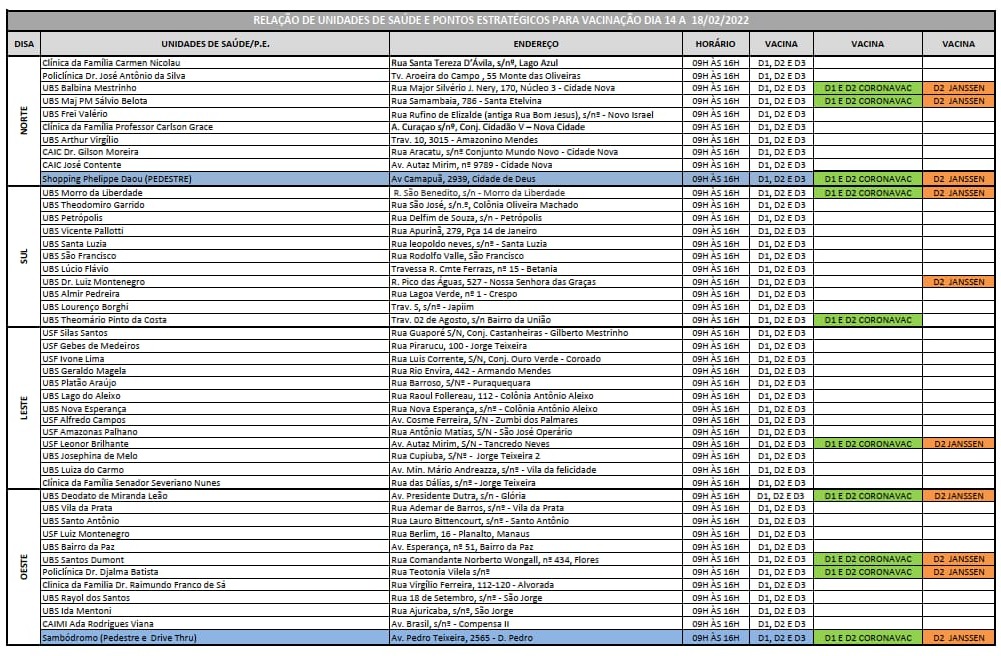Select the DISA column header
The width and height of the screenshot is (1001, 656).
(x=23, y=45)
